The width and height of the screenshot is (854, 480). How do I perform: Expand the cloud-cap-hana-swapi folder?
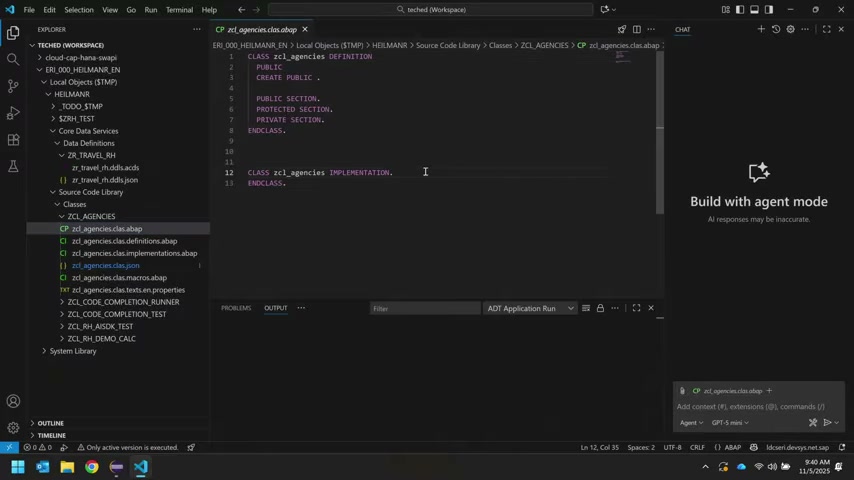point(81,57)
